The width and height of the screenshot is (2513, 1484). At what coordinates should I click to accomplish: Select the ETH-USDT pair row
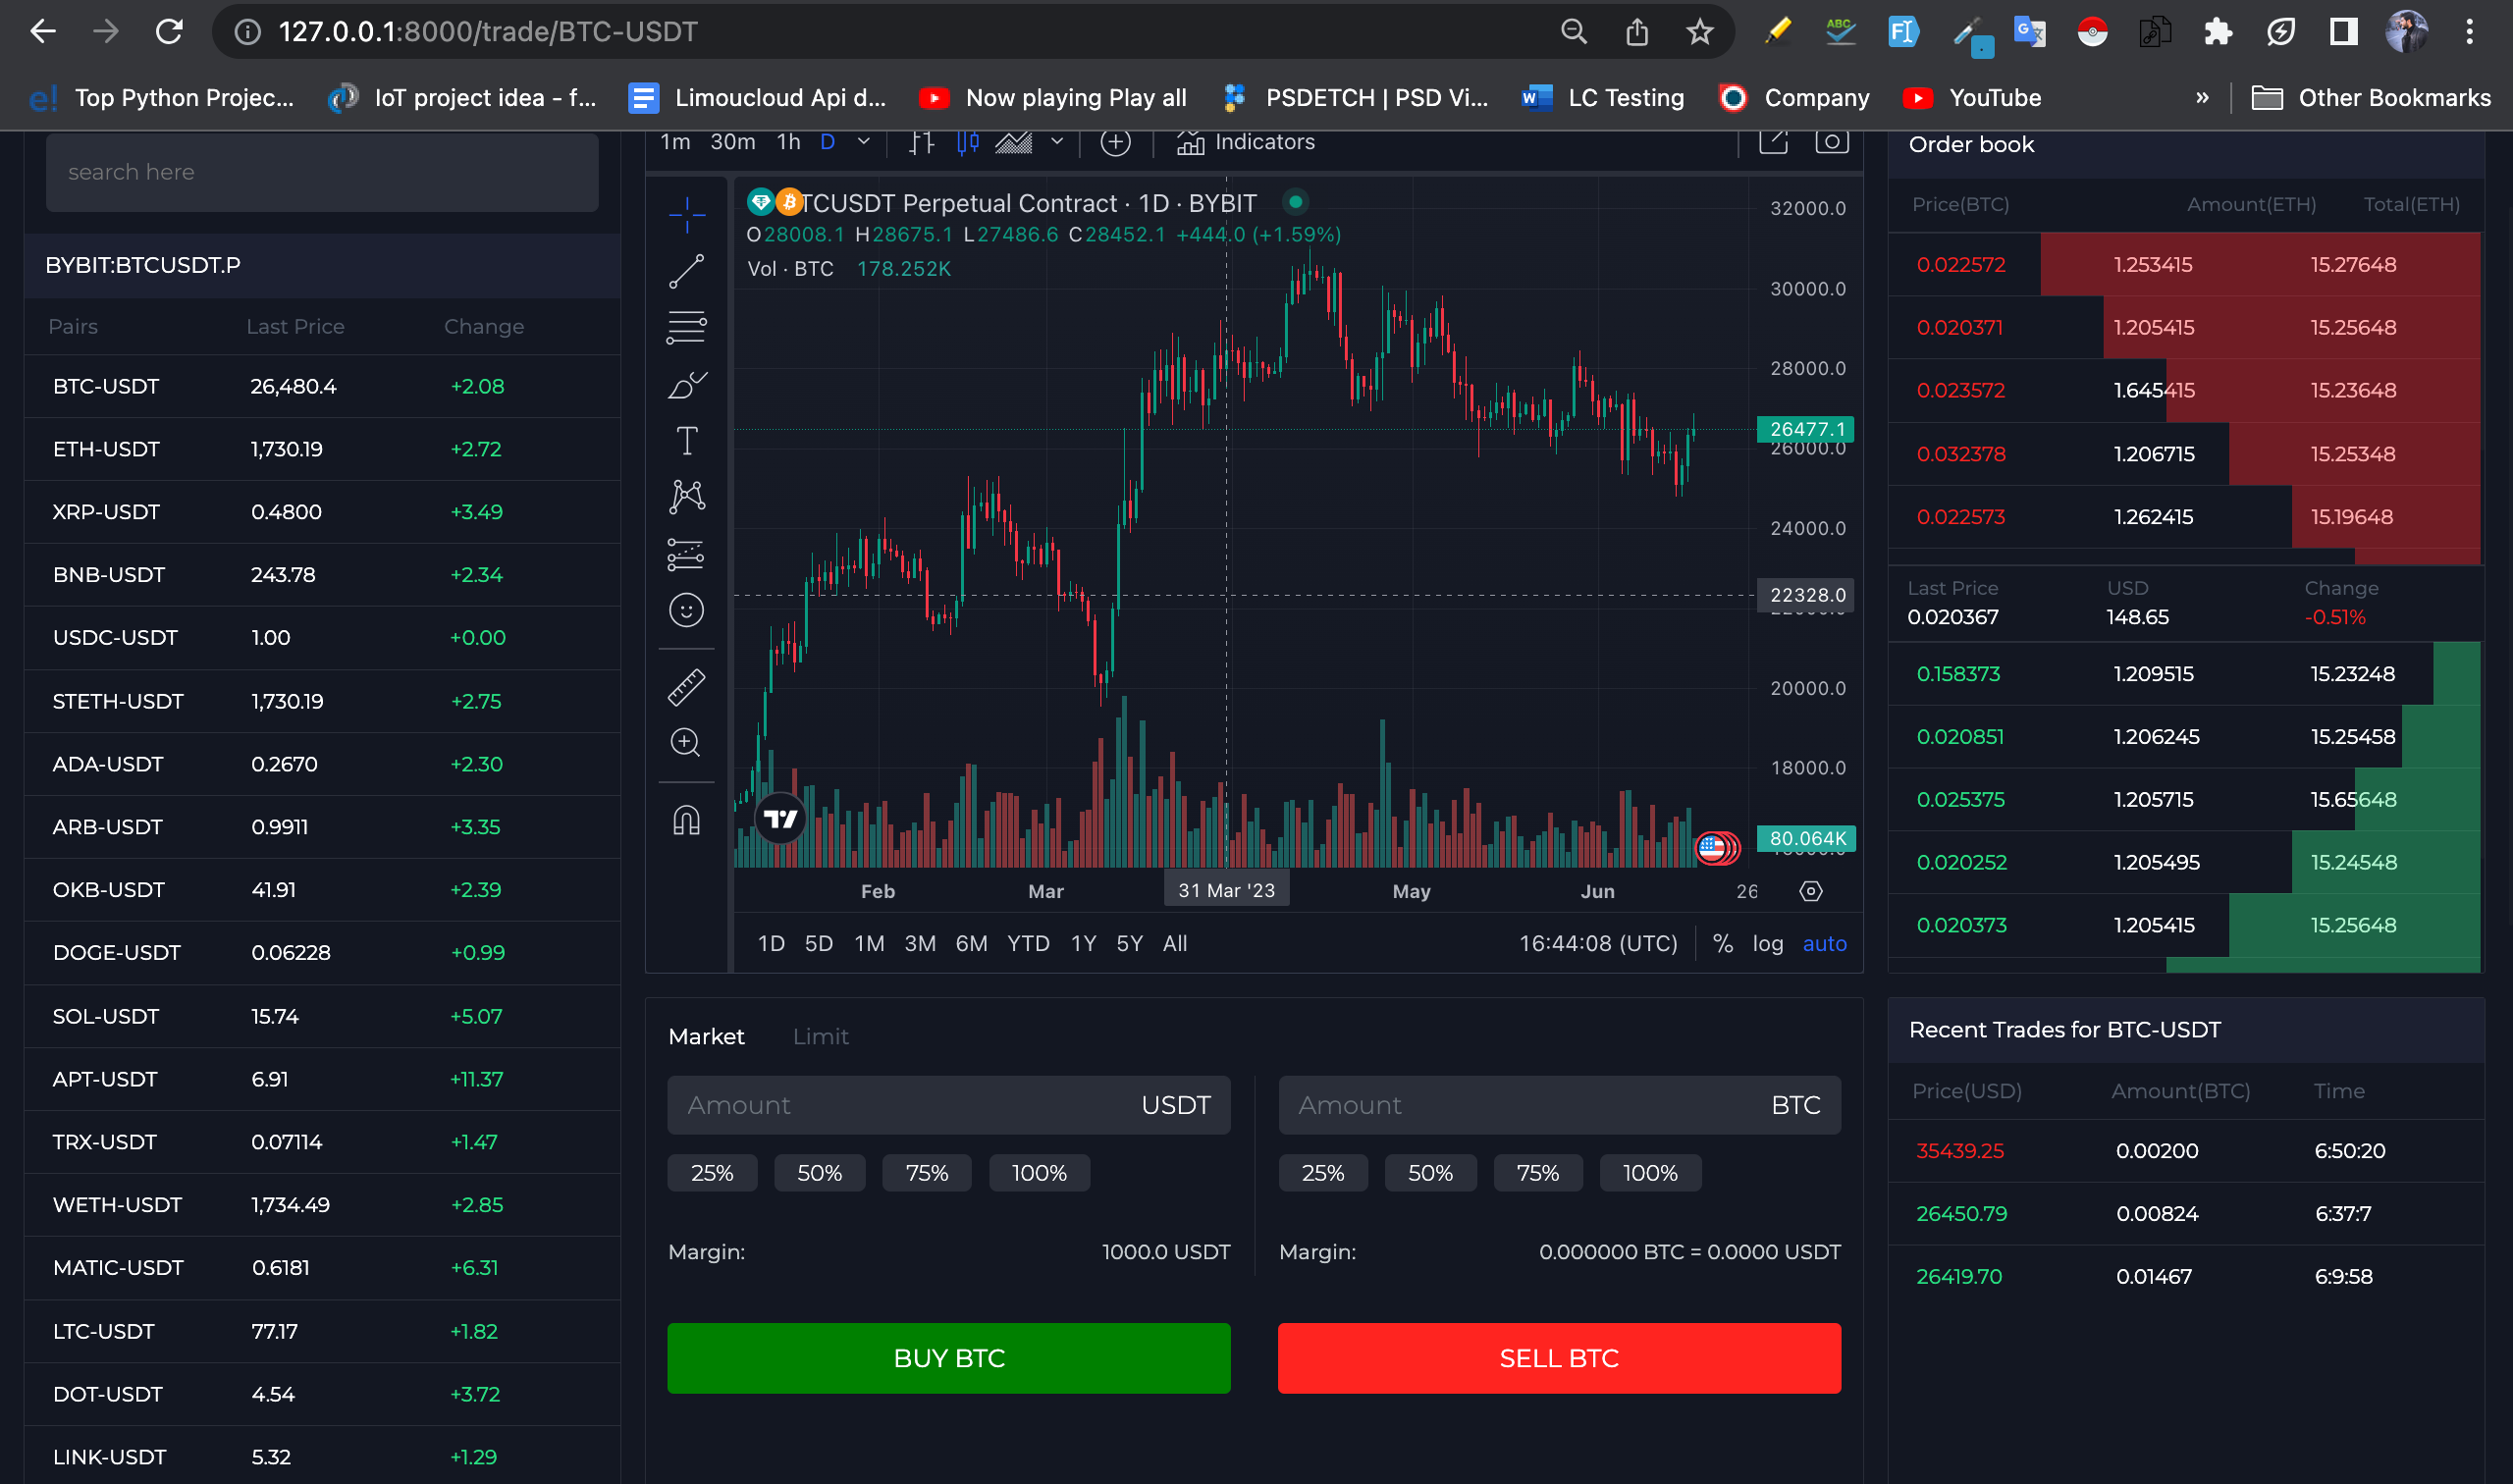point(322,449)
